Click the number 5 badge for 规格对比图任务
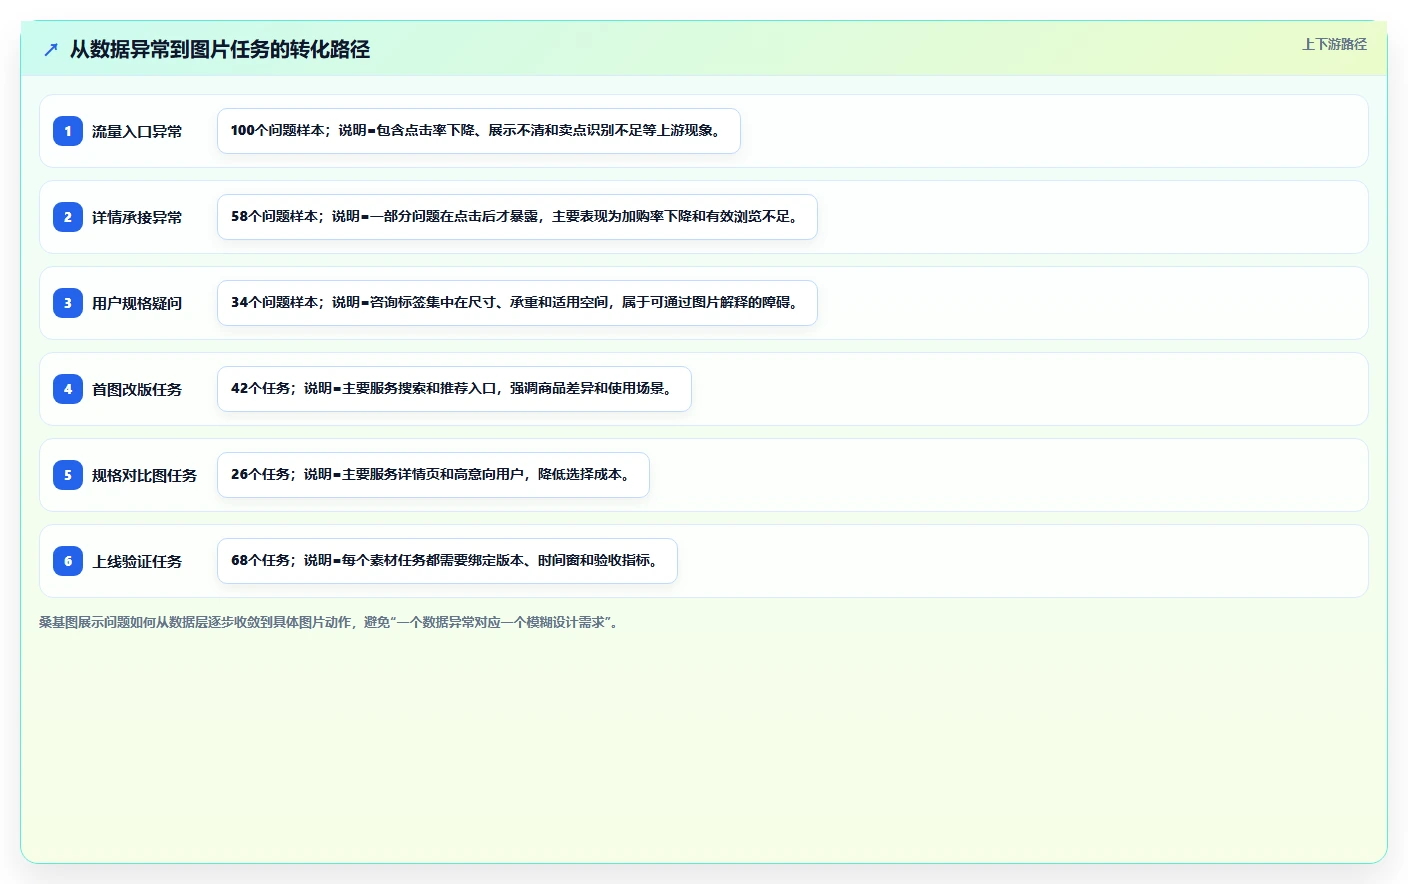 click(68, 475)
